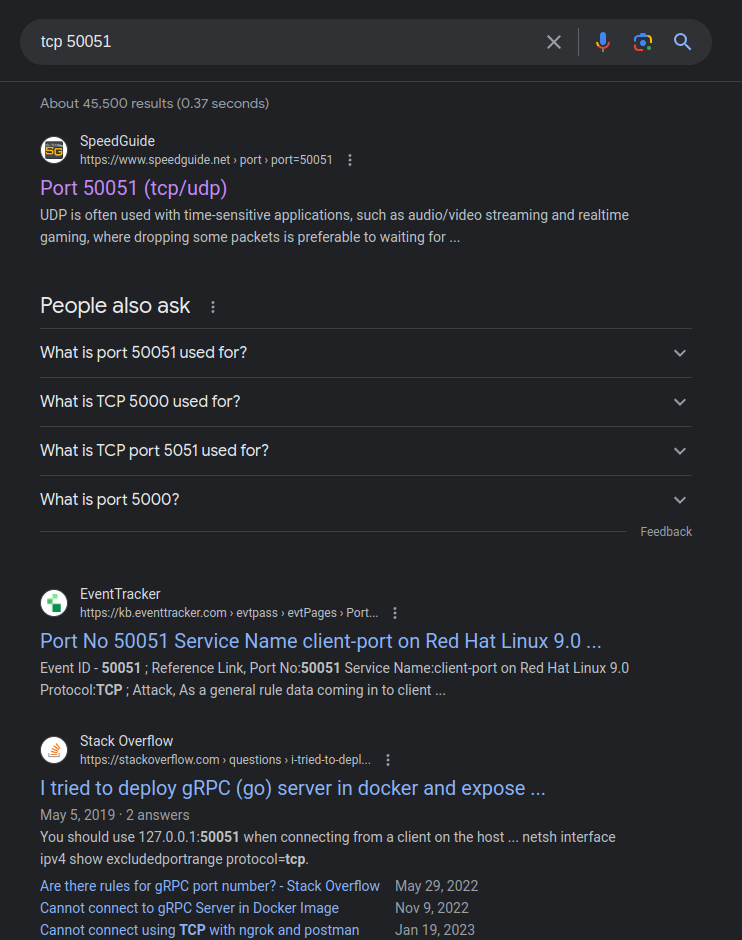Clear the search query with the X icon

(x=554, y=42)
